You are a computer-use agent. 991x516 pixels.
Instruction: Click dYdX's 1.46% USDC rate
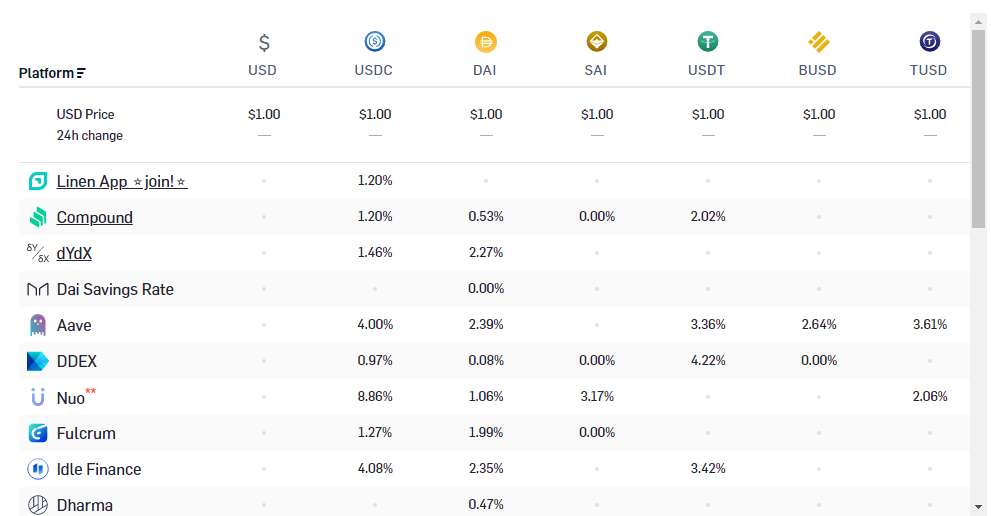tap(375, 252)
